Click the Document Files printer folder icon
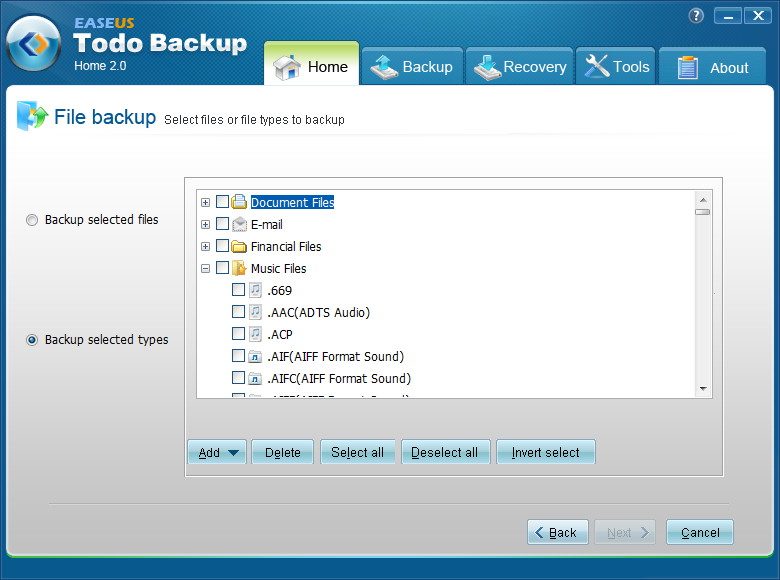 pyautogui.click(x=239, y=201)
